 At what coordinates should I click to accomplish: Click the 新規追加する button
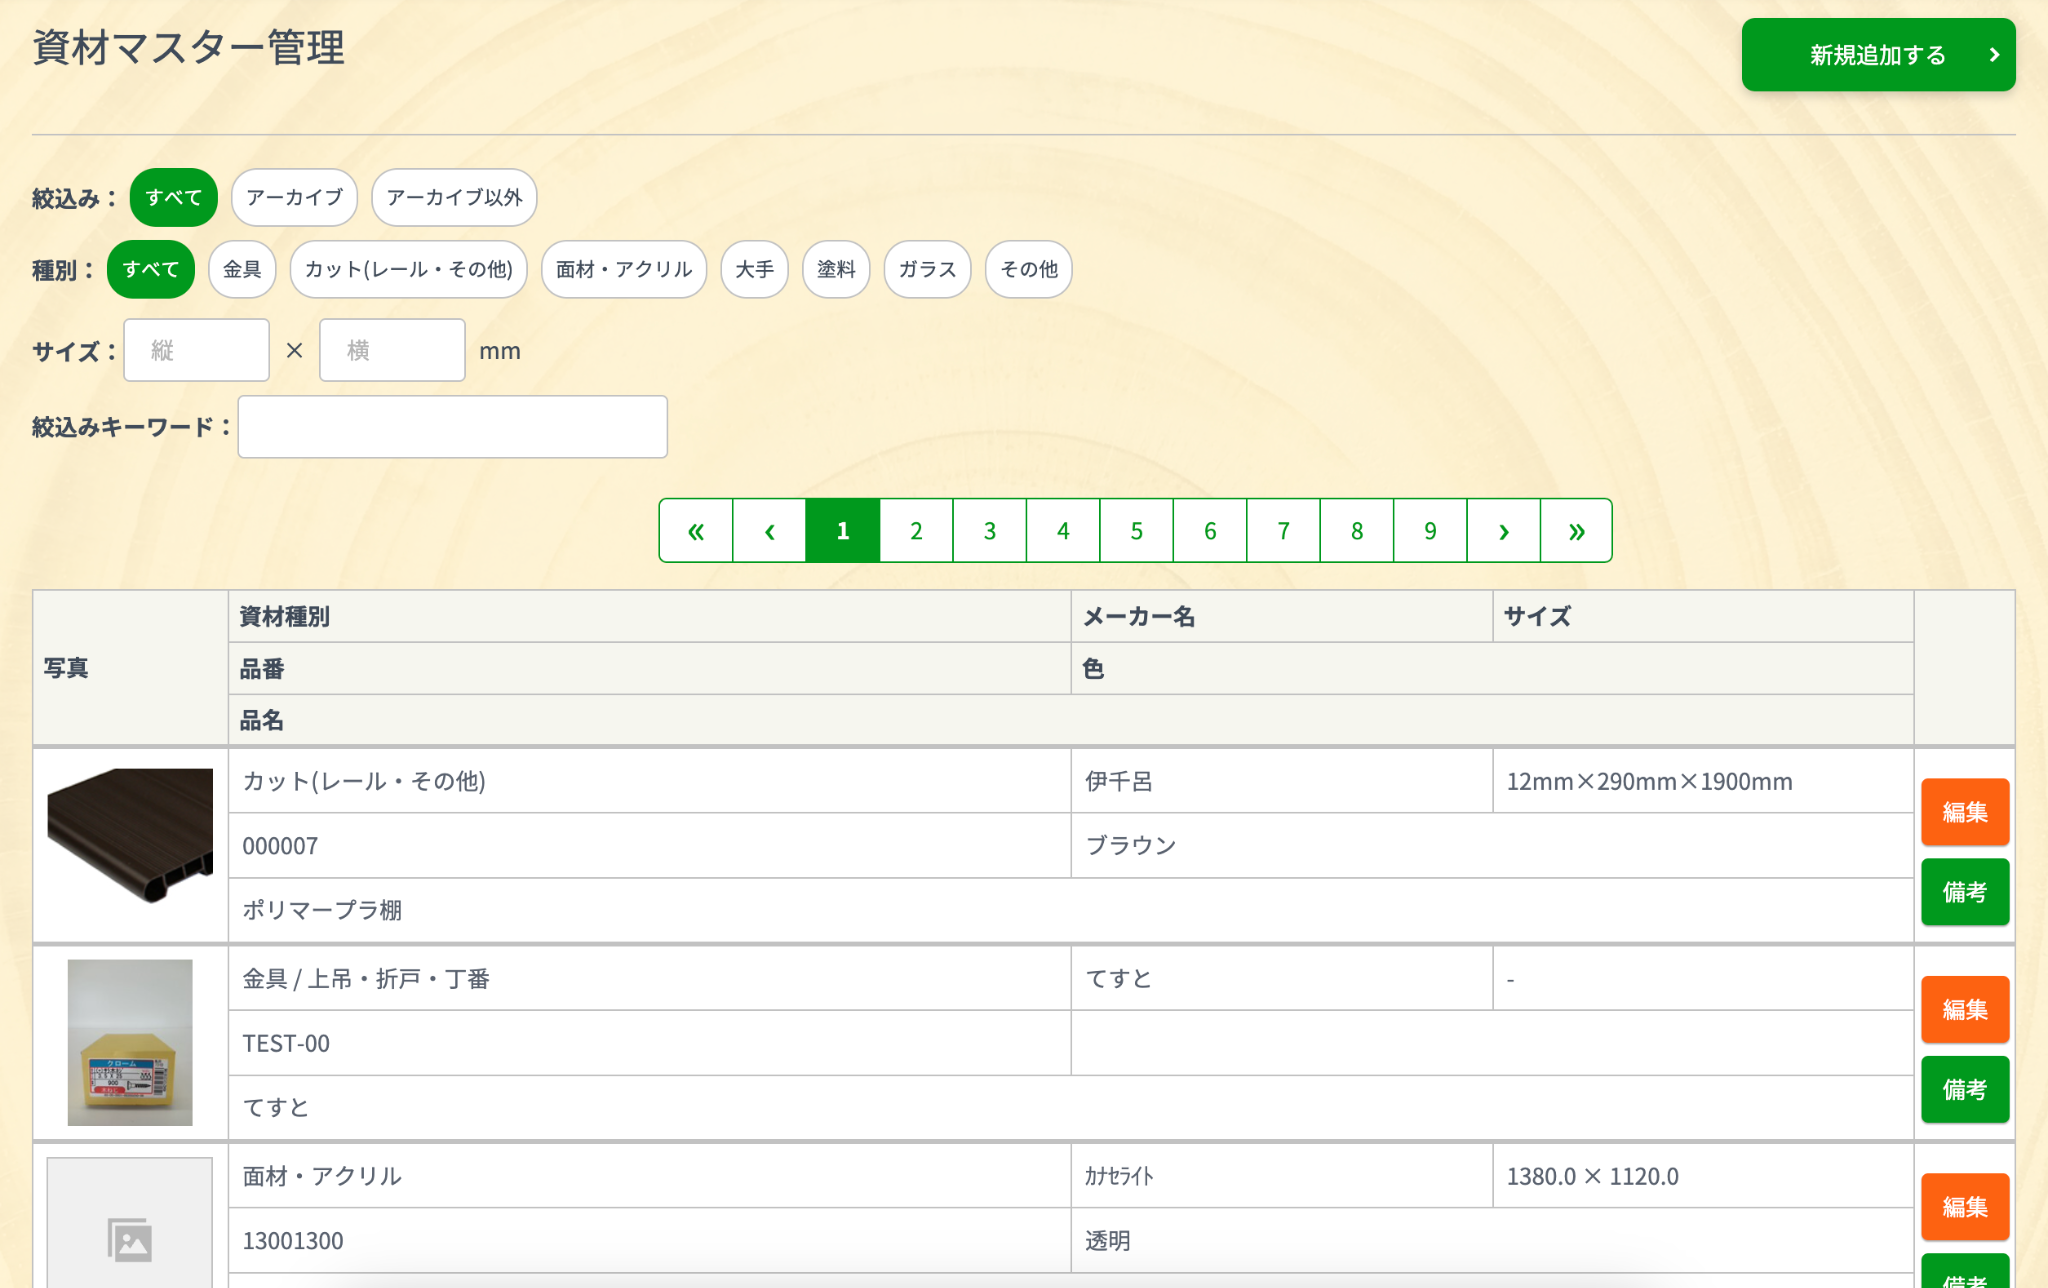[x=1878, y=55]
